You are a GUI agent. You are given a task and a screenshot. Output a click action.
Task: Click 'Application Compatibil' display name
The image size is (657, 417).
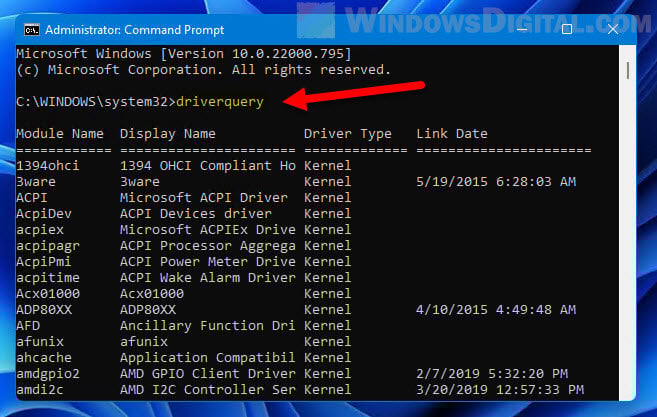pyautogui.click(x=208, y=357)
